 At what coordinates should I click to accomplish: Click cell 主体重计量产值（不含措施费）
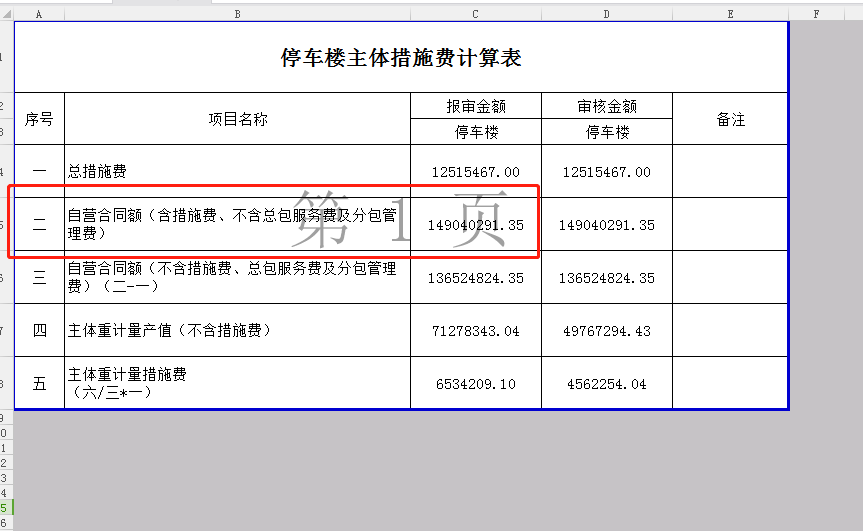click(237, 330)
